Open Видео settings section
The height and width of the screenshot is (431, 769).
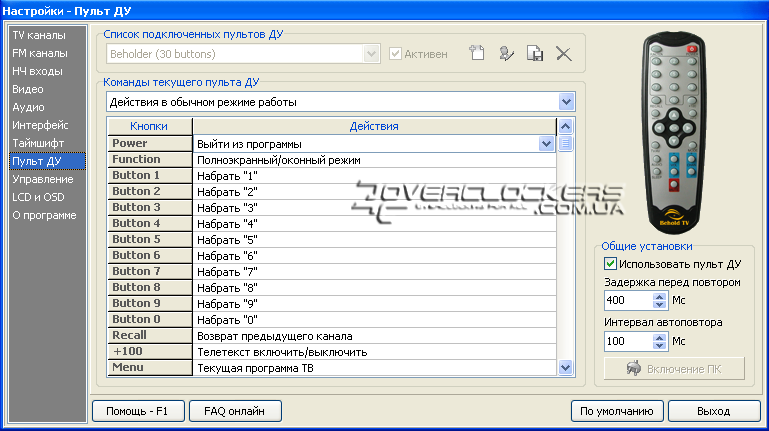(28, 89)
